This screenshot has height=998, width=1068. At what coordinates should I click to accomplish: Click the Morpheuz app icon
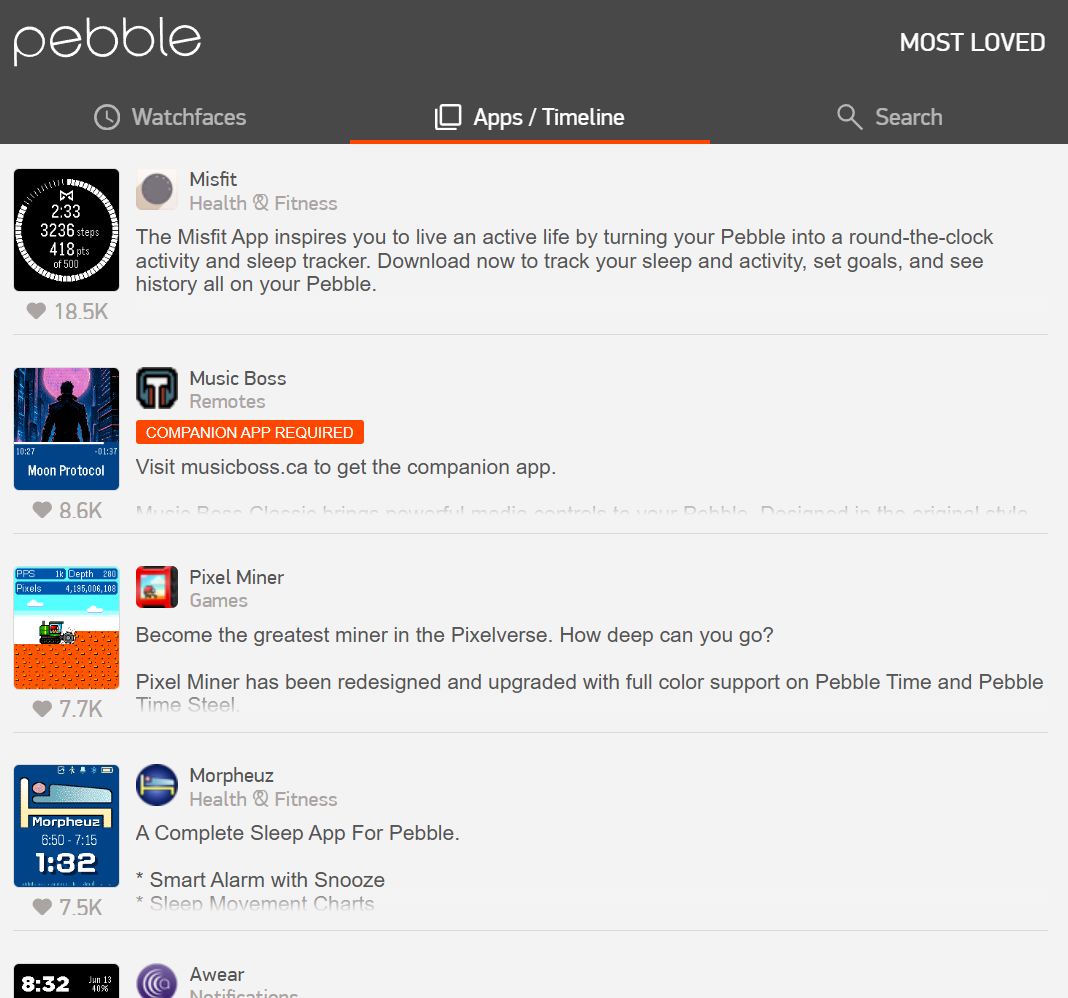point(157,785)
